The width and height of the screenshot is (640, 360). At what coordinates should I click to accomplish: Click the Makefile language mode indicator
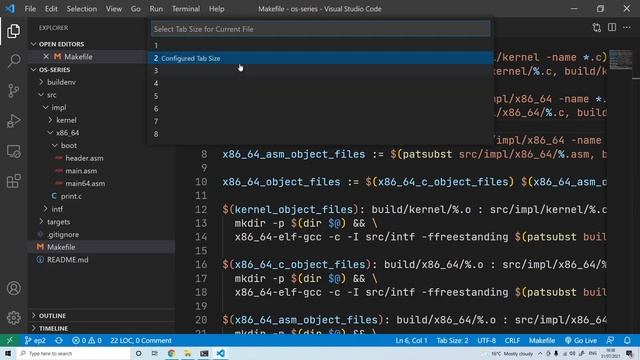click(542, 340)
